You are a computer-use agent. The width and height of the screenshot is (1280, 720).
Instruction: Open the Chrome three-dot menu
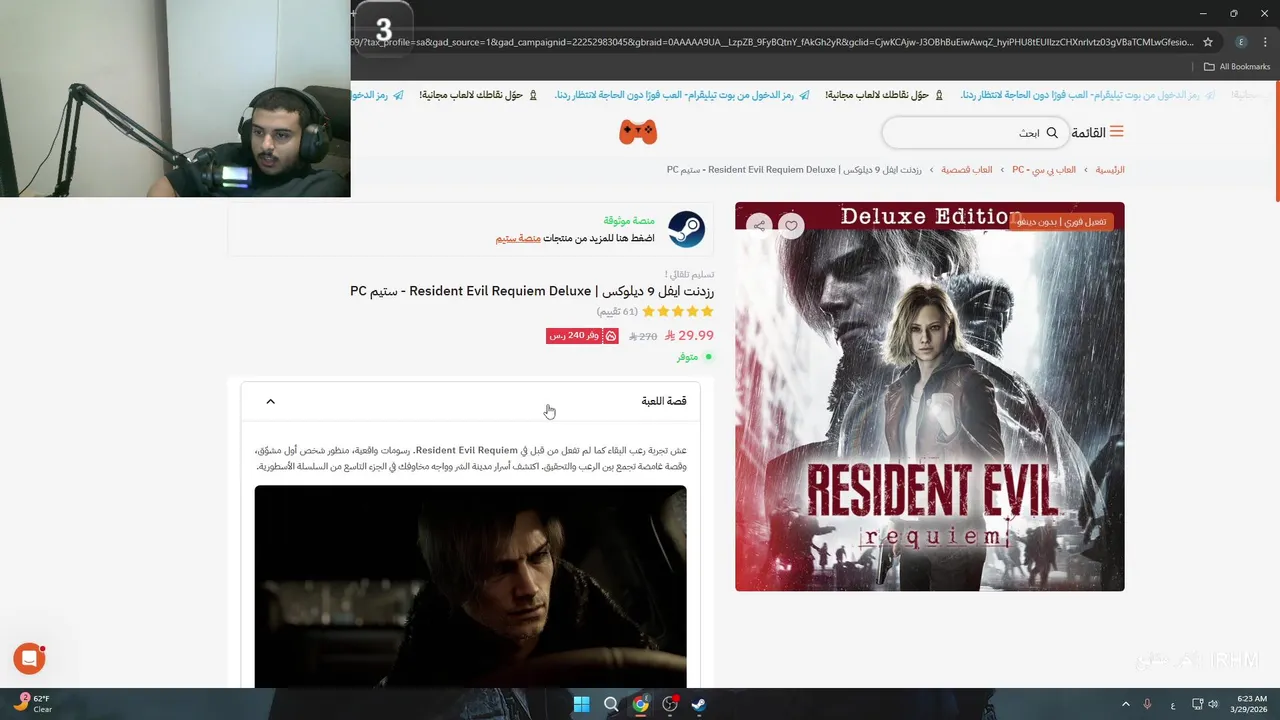[1264, 42]
